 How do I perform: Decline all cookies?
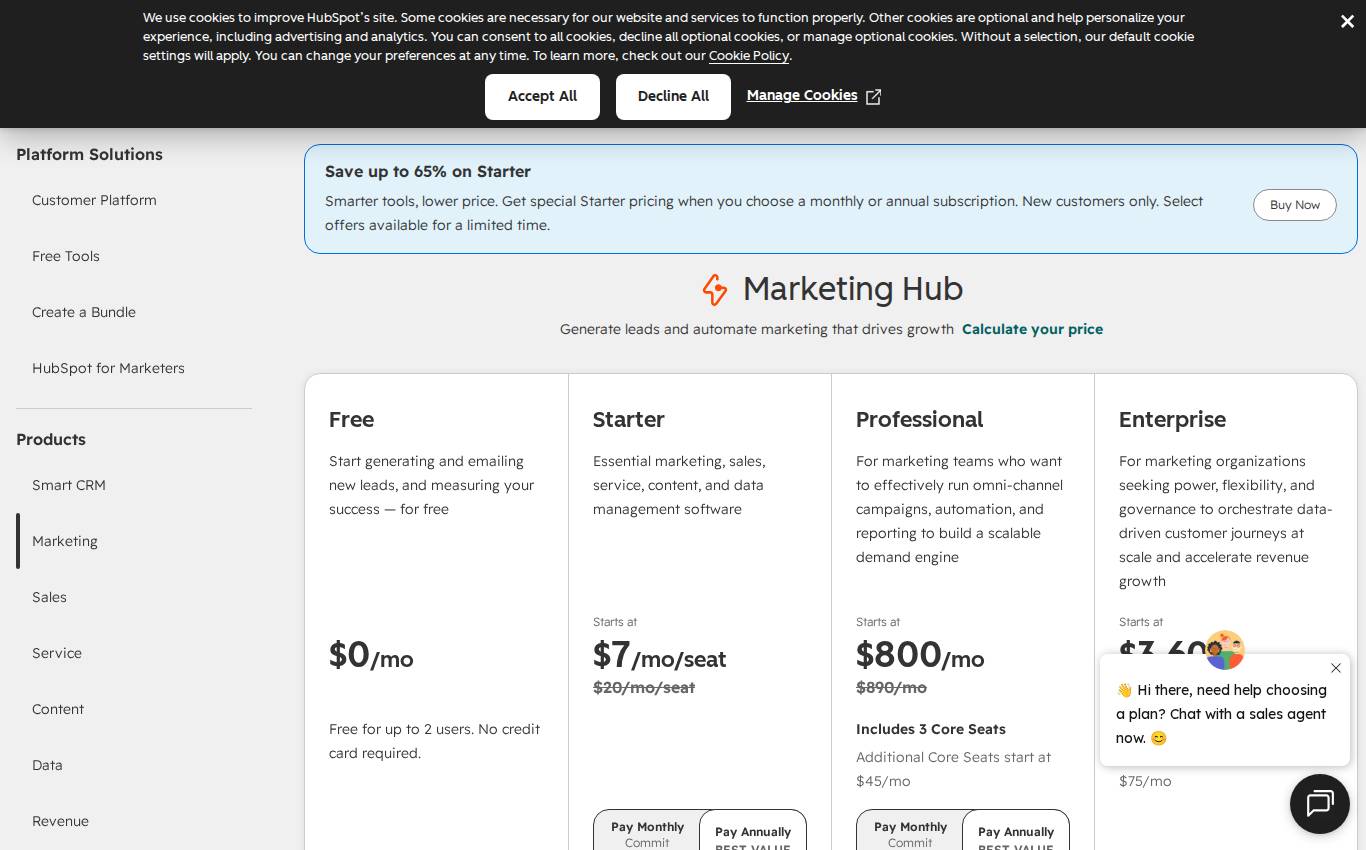[673, 97]
